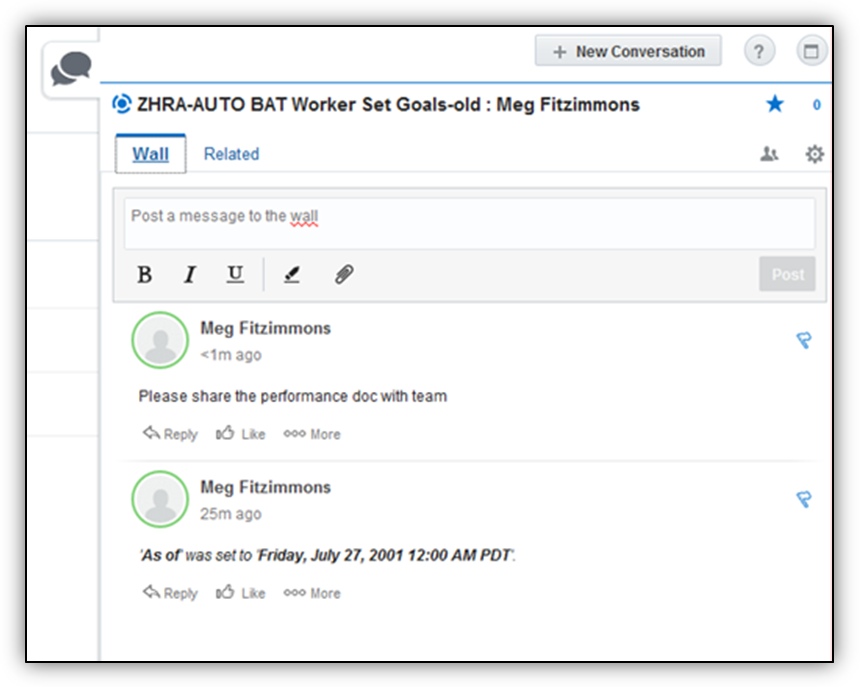Switch to the Related tab
860x687 pixels.
(x=231, y=154)
